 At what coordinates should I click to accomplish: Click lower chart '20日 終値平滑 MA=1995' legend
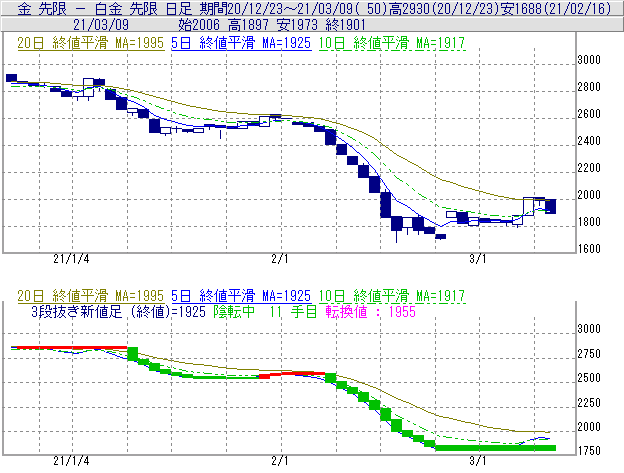(91, 296)
